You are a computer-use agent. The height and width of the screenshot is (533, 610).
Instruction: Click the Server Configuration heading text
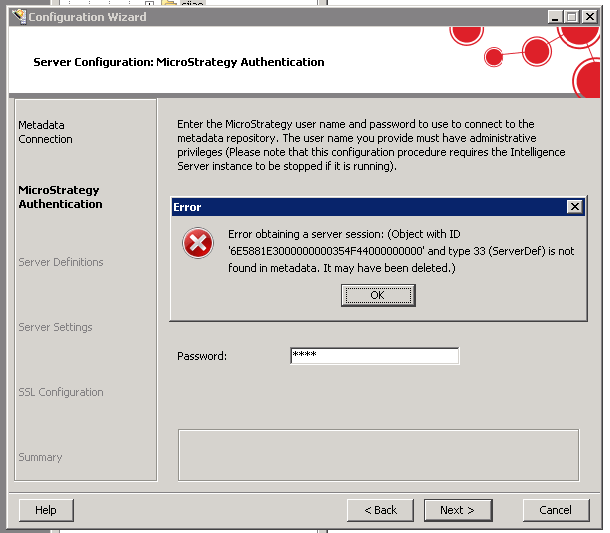pos(179,62)
